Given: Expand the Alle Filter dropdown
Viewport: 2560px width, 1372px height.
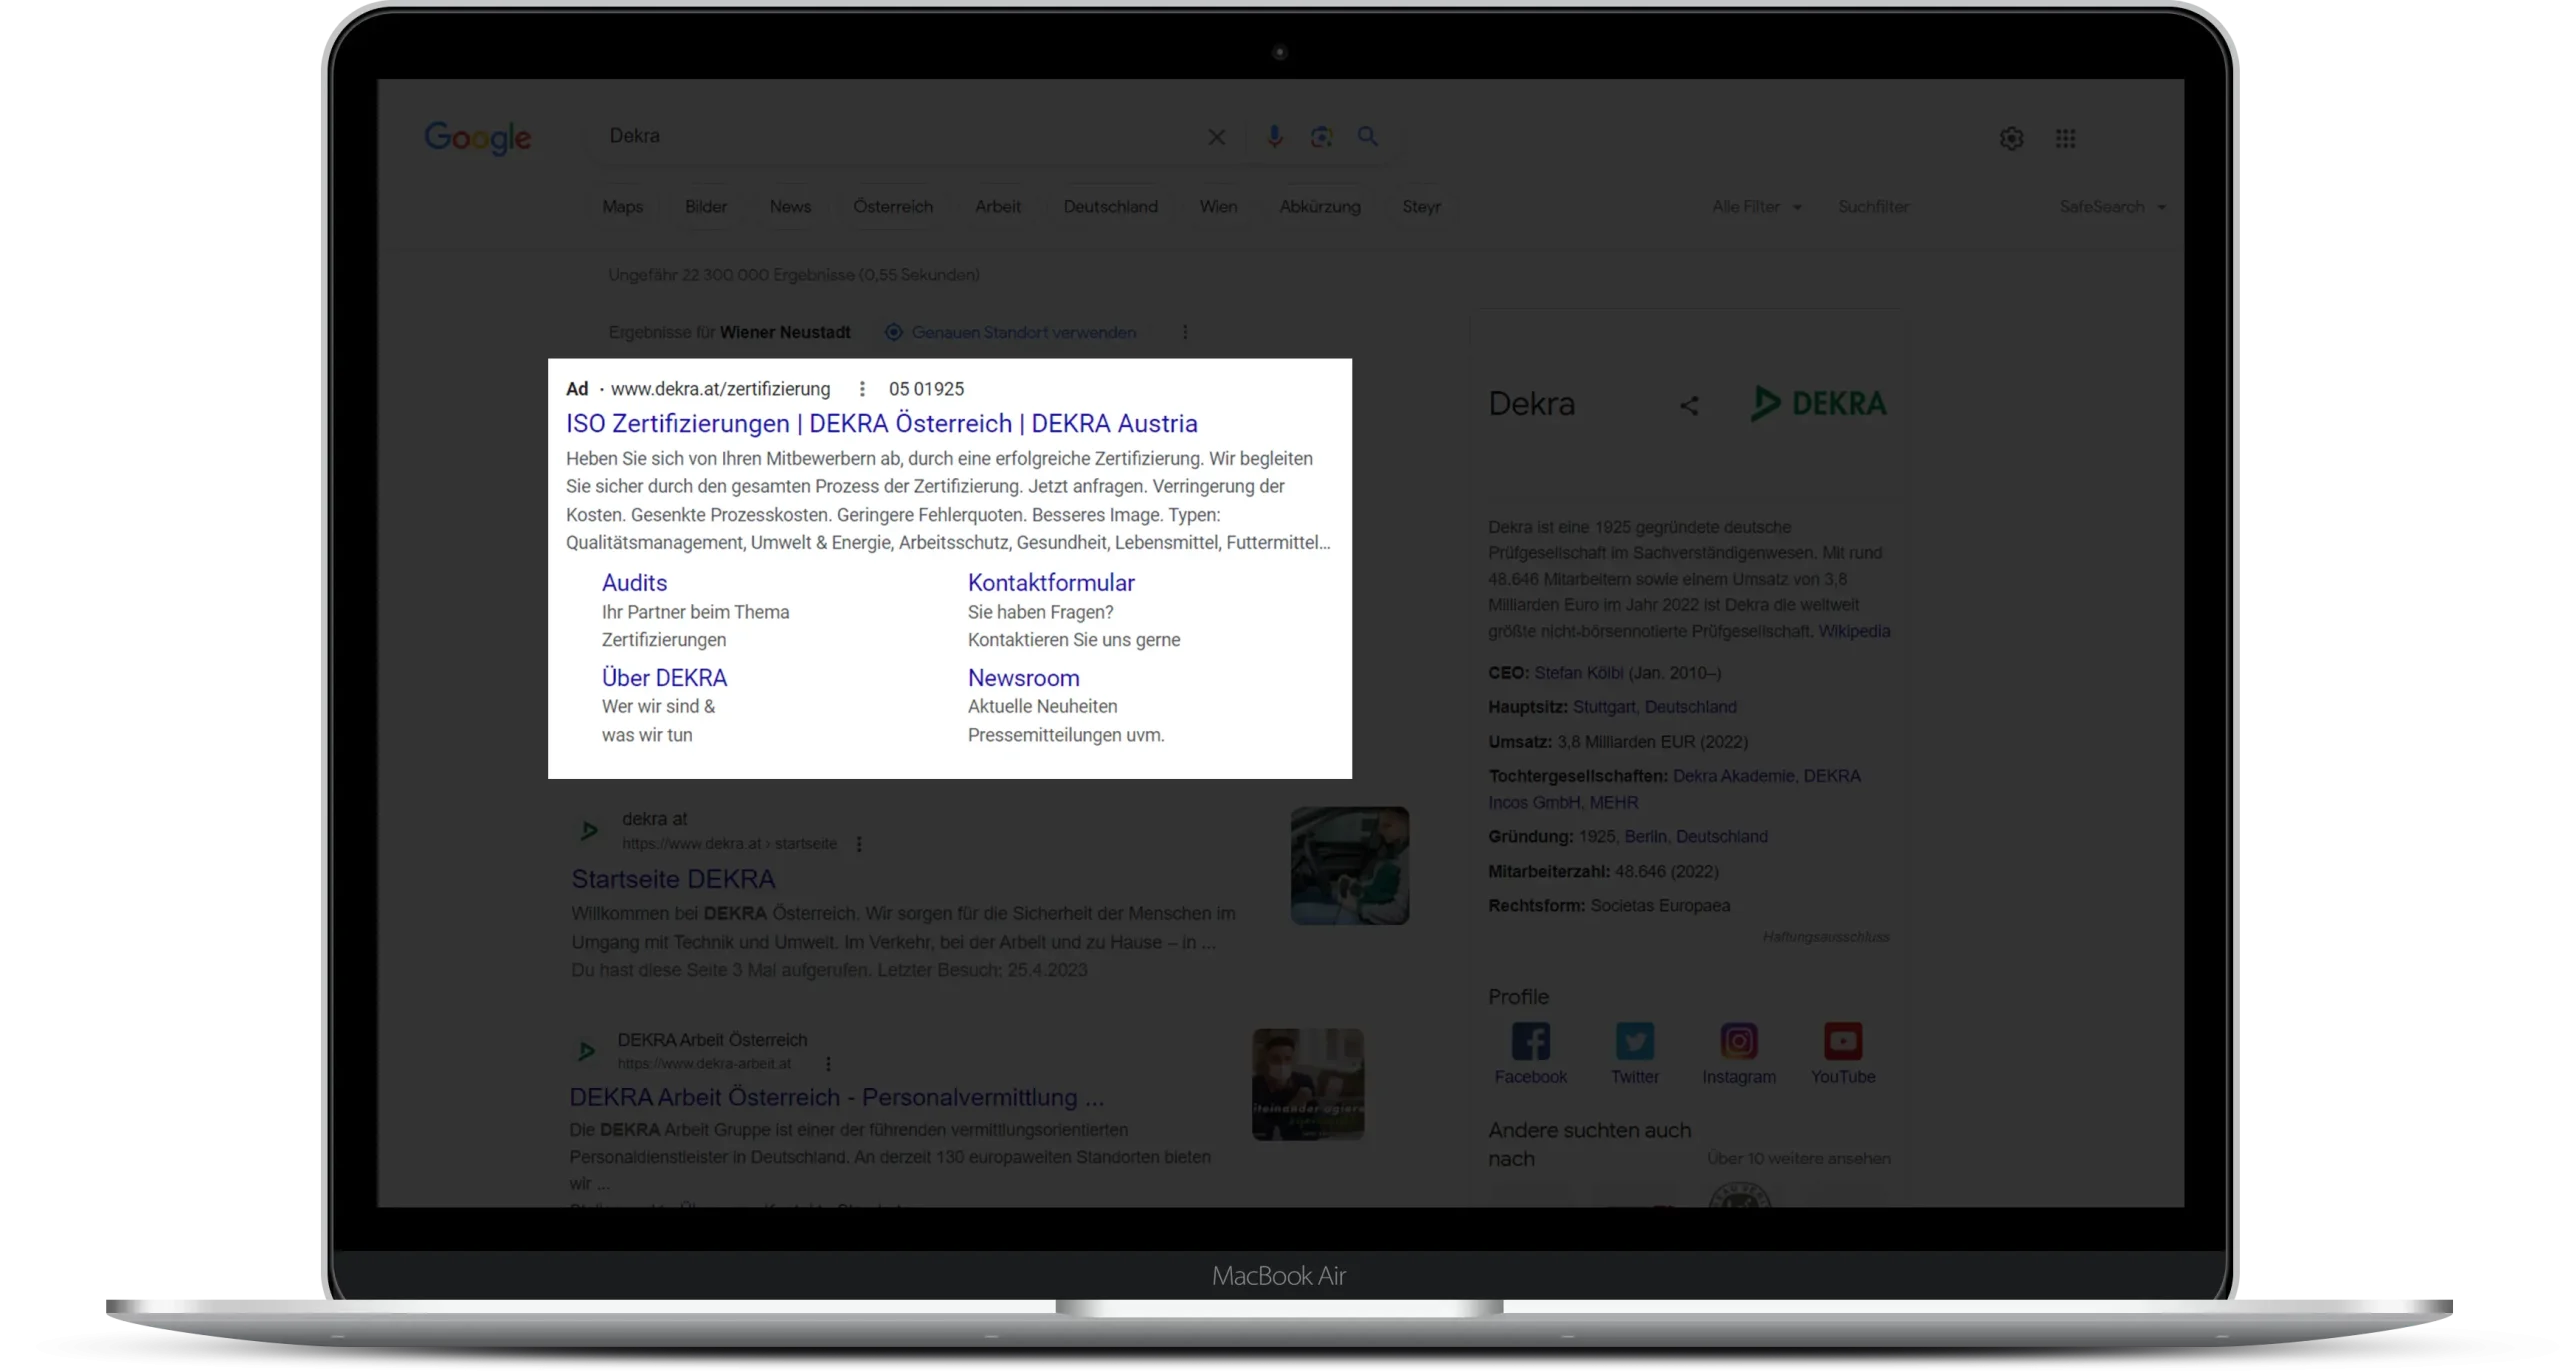Looking at the screenshot, I should point(1756,207).
